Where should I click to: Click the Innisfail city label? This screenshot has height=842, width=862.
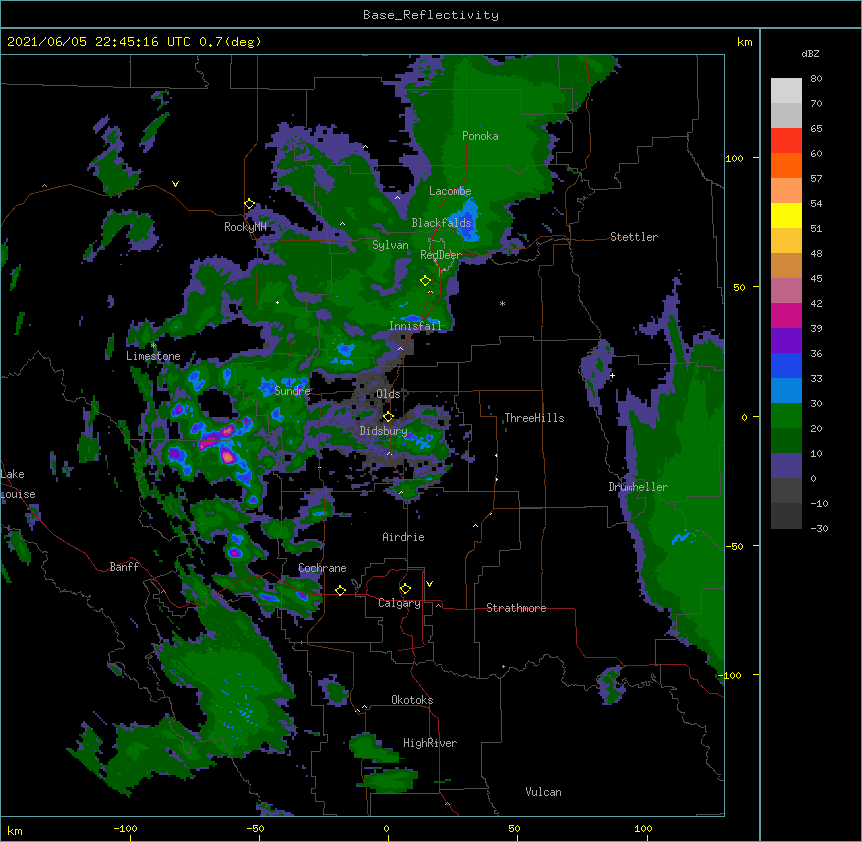415,326
